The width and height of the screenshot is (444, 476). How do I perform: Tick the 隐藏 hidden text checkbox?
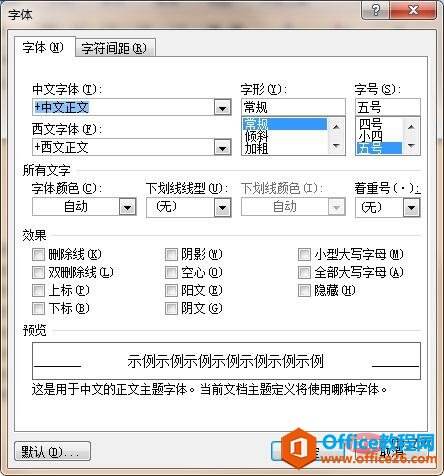(304, 290)
